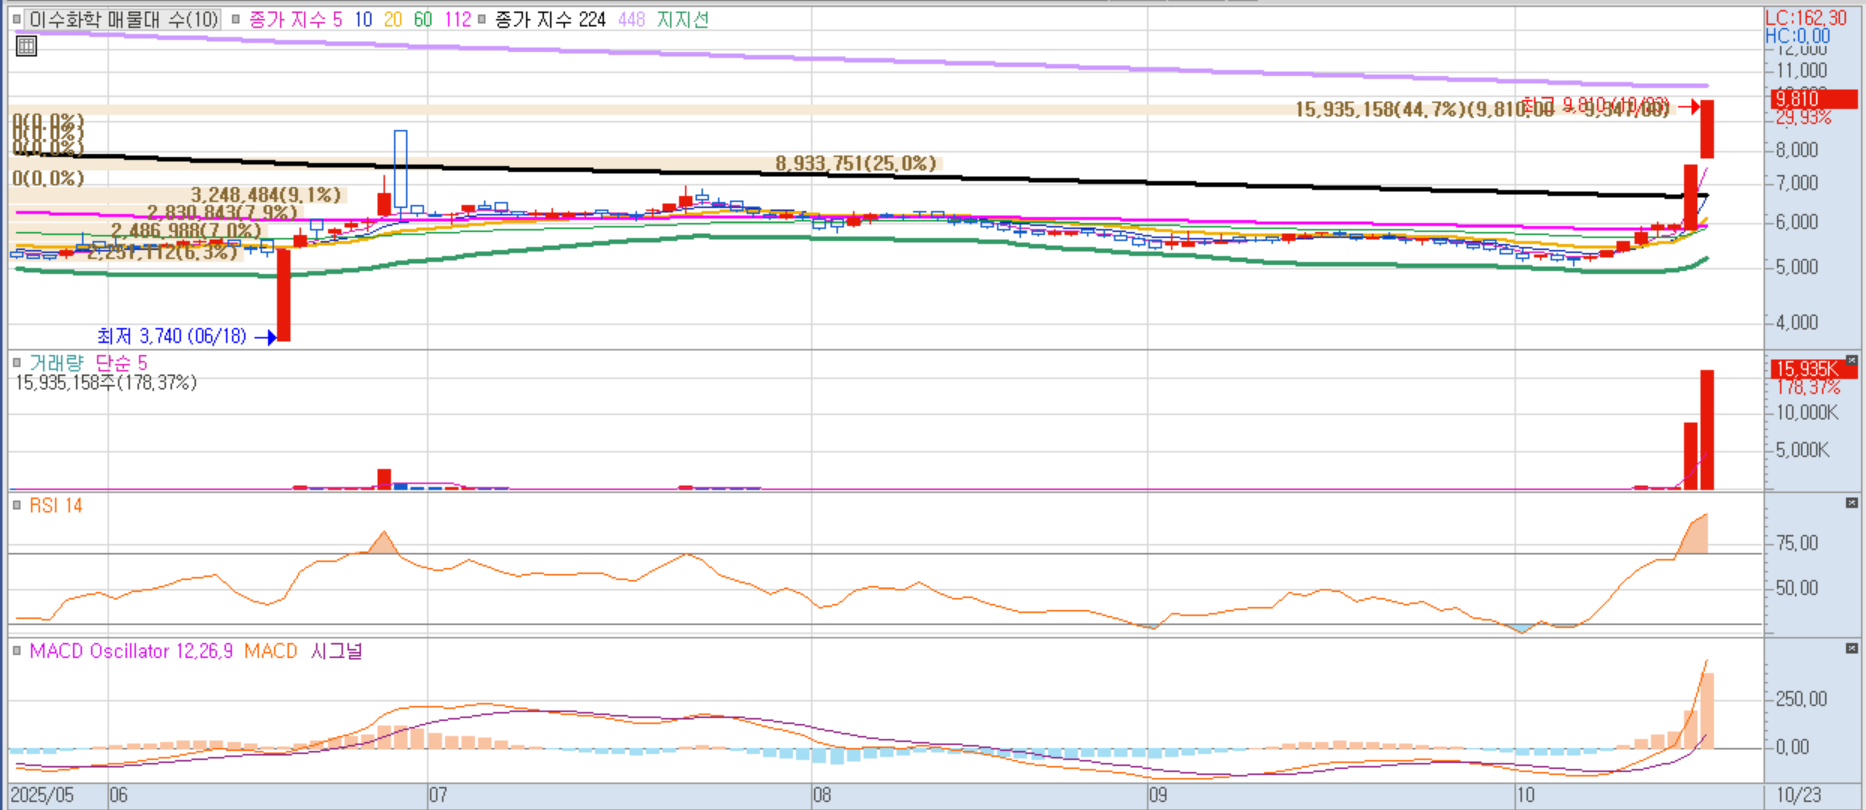
Task: Click the orange MACD line label
Action: tap(271, 651)
